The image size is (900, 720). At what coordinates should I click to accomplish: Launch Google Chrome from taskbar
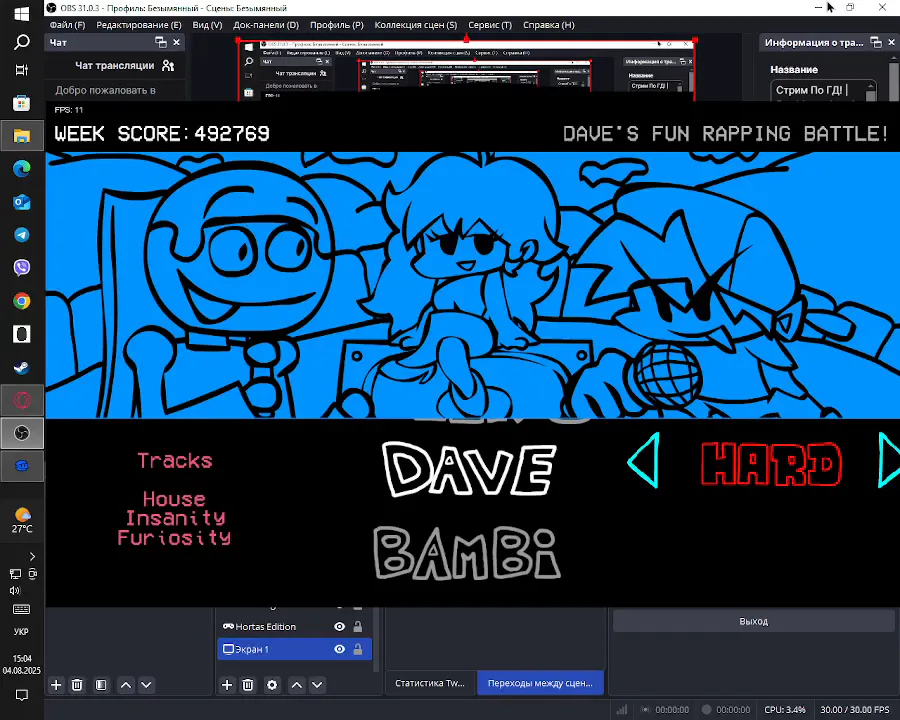tap(22, 301)
